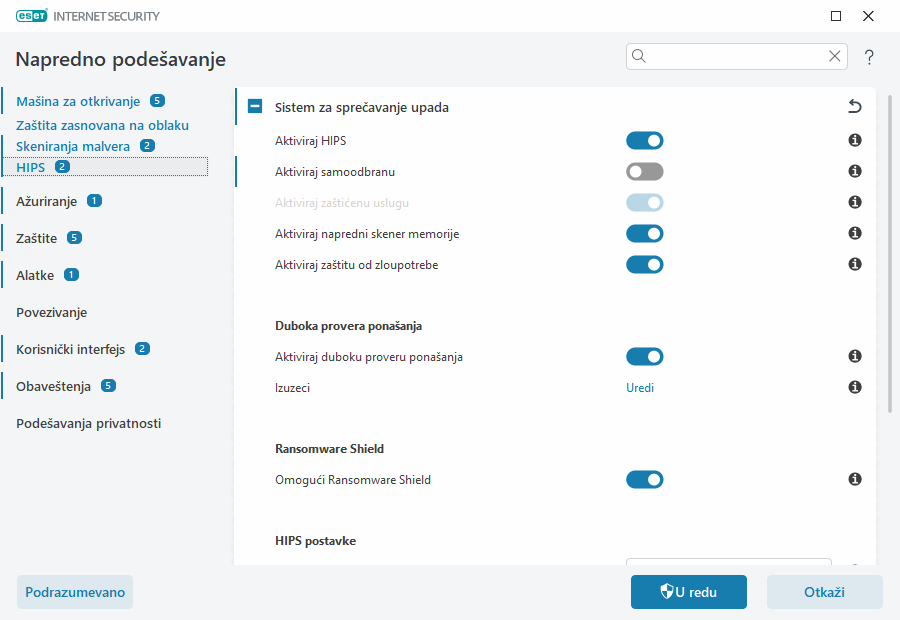The image size is (900, 620).
Task: Show info for Aktiviraj HIPS
Action: [855, 141]
